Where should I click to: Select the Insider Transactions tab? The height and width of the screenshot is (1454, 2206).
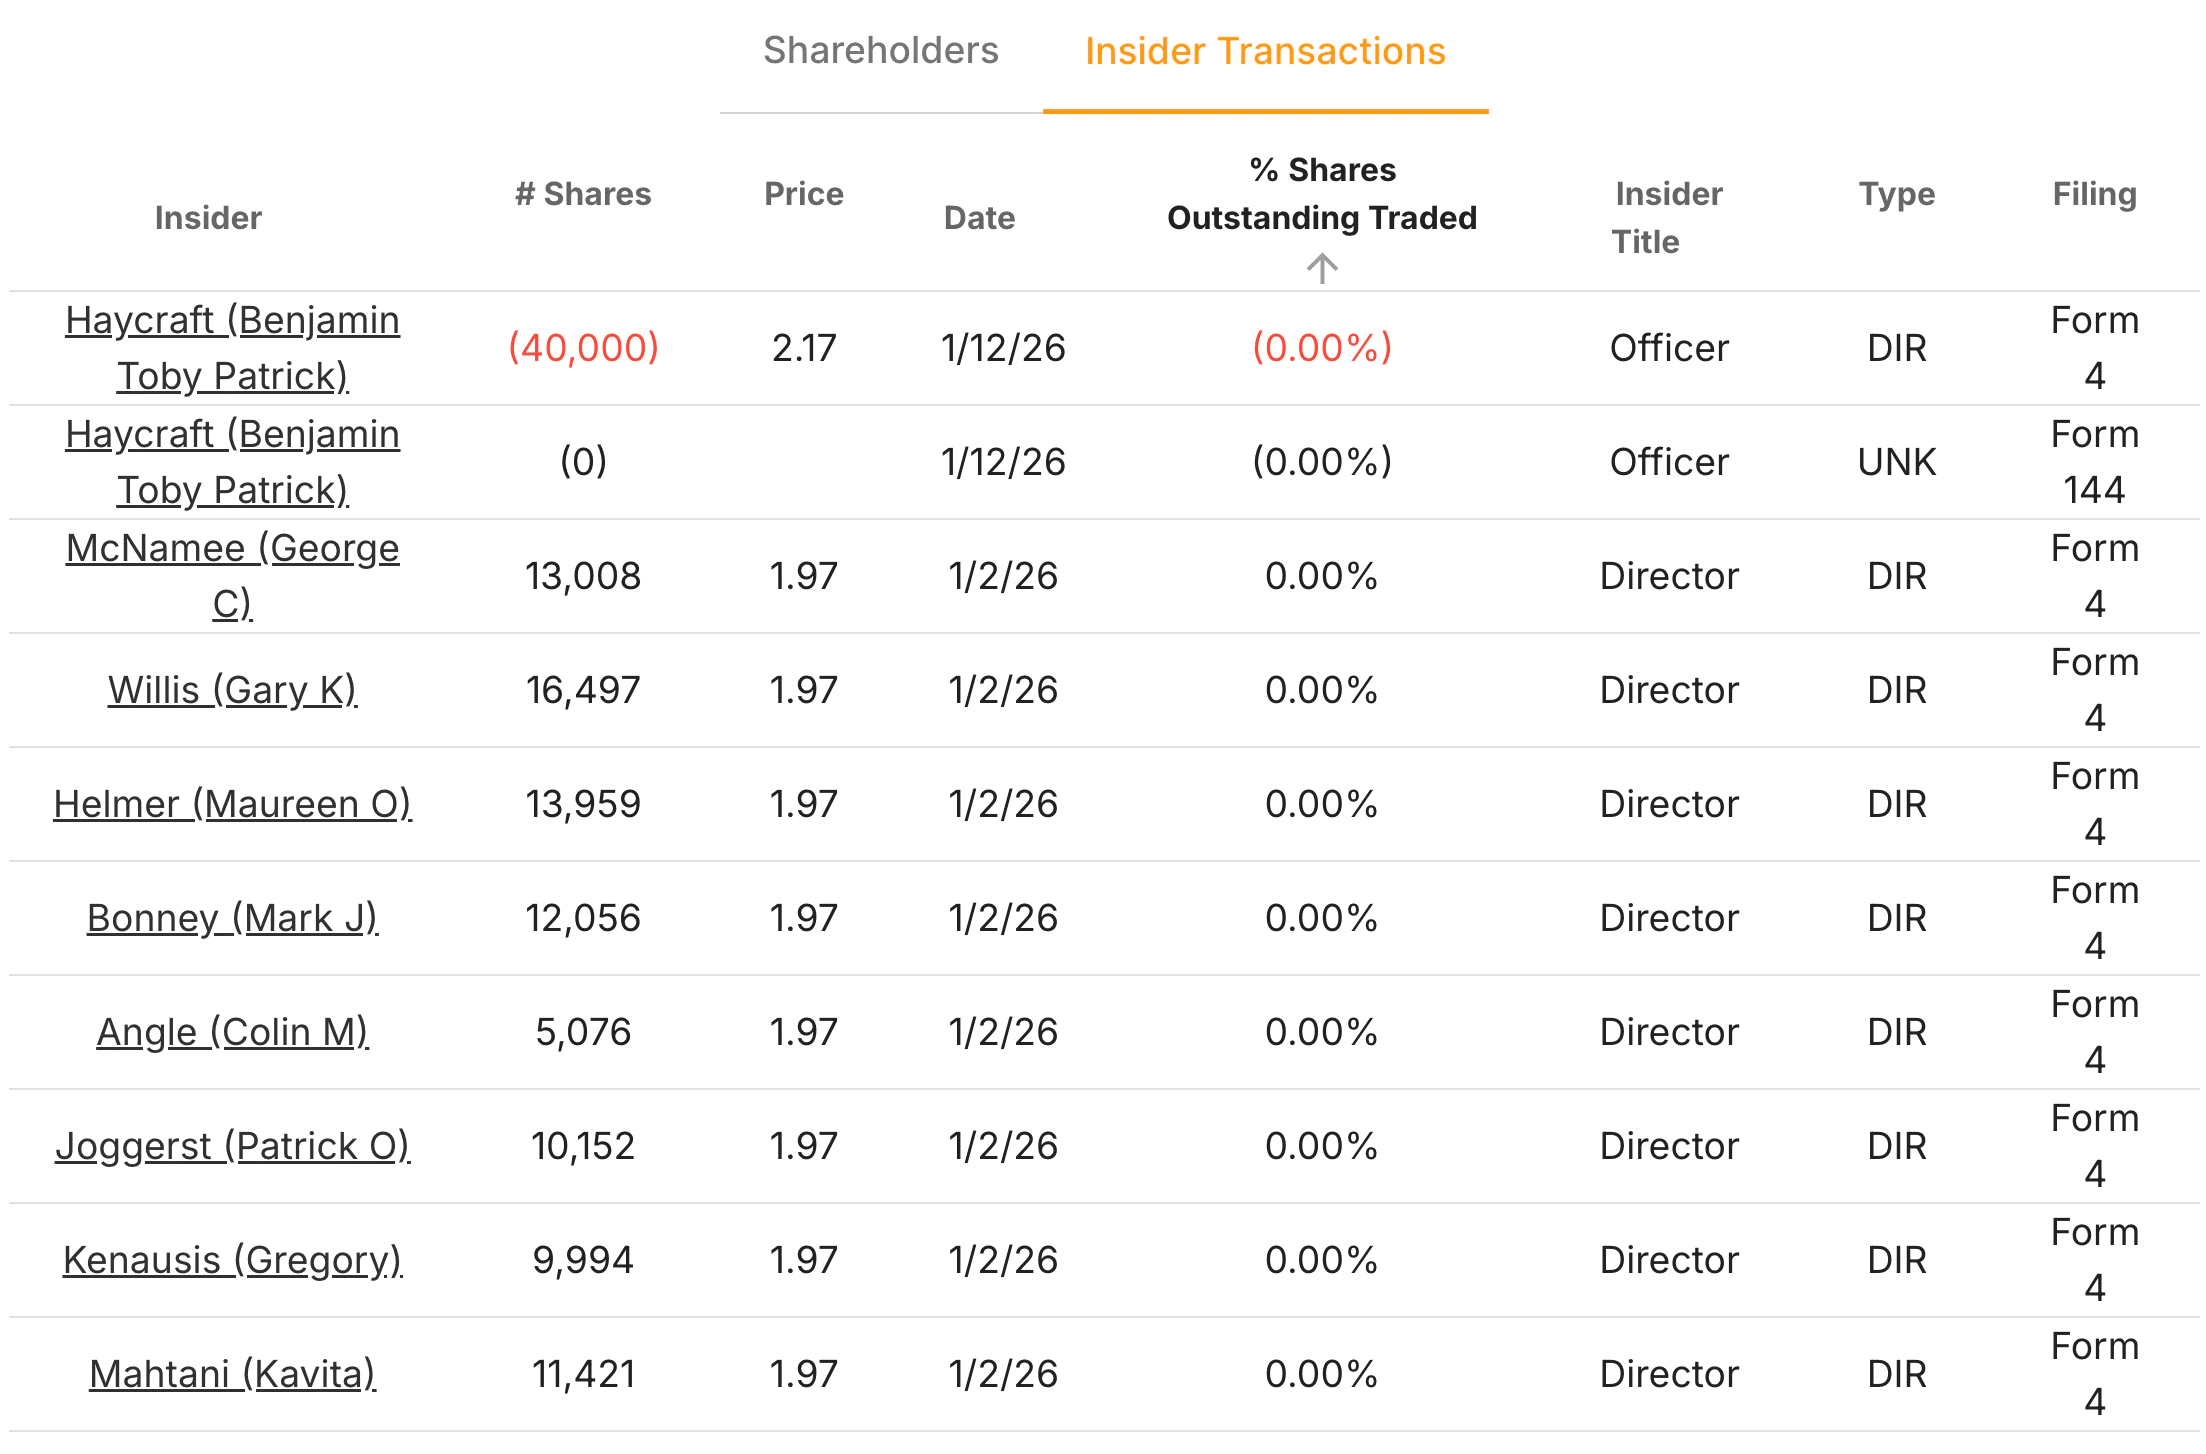(1265, 51)
